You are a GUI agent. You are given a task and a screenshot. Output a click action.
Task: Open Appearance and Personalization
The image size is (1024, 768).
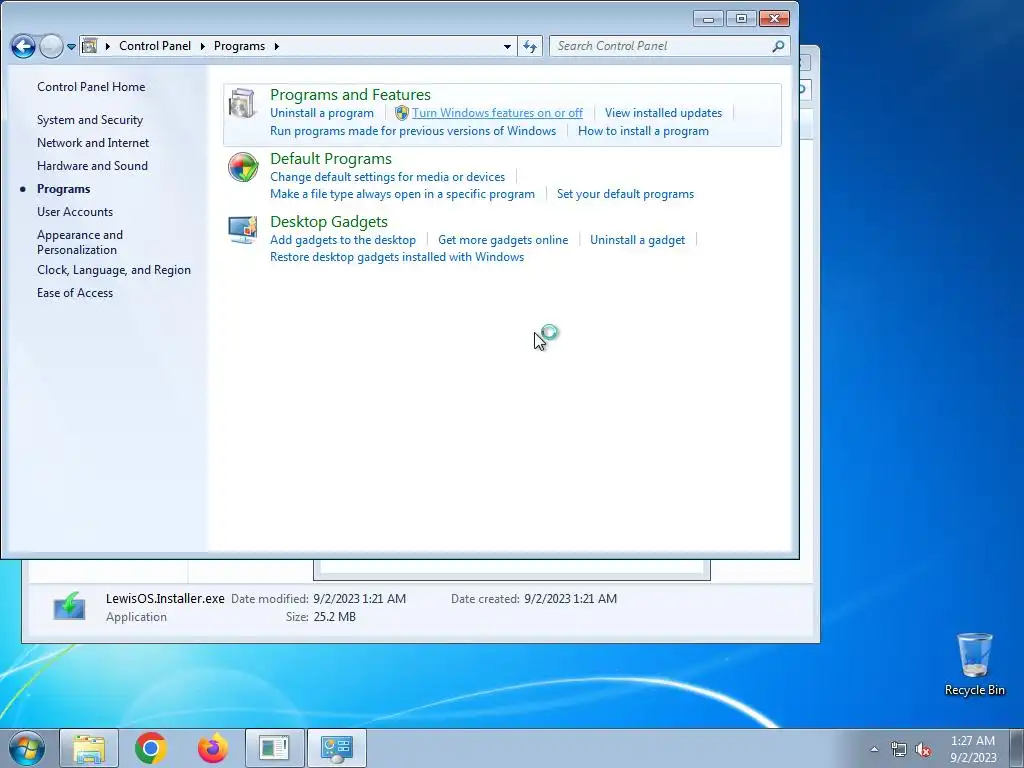[80, 242]
